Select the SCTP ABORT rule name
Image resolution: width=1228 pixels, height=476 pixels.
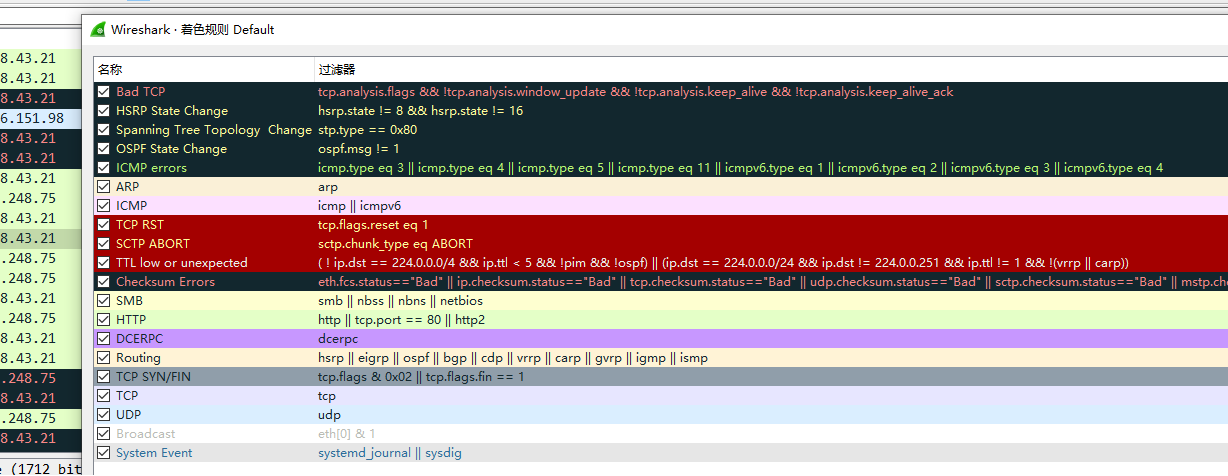[x=153, y=244]
